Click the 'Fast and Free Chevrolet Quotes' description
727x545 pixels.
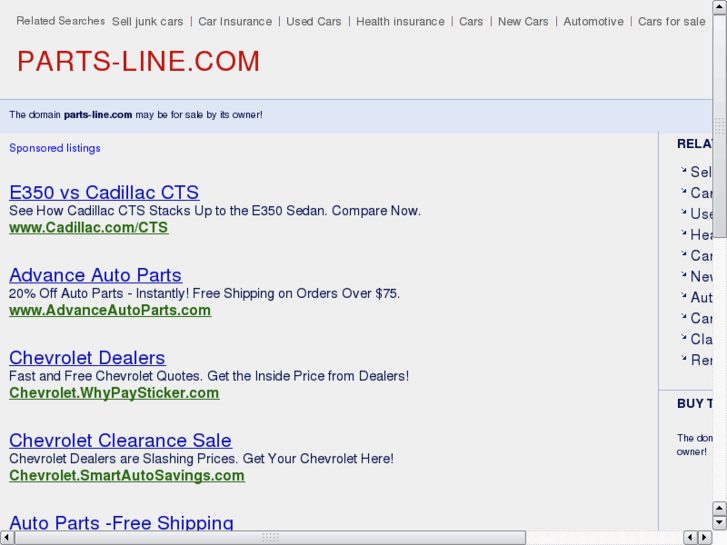[x=209, y=376]
